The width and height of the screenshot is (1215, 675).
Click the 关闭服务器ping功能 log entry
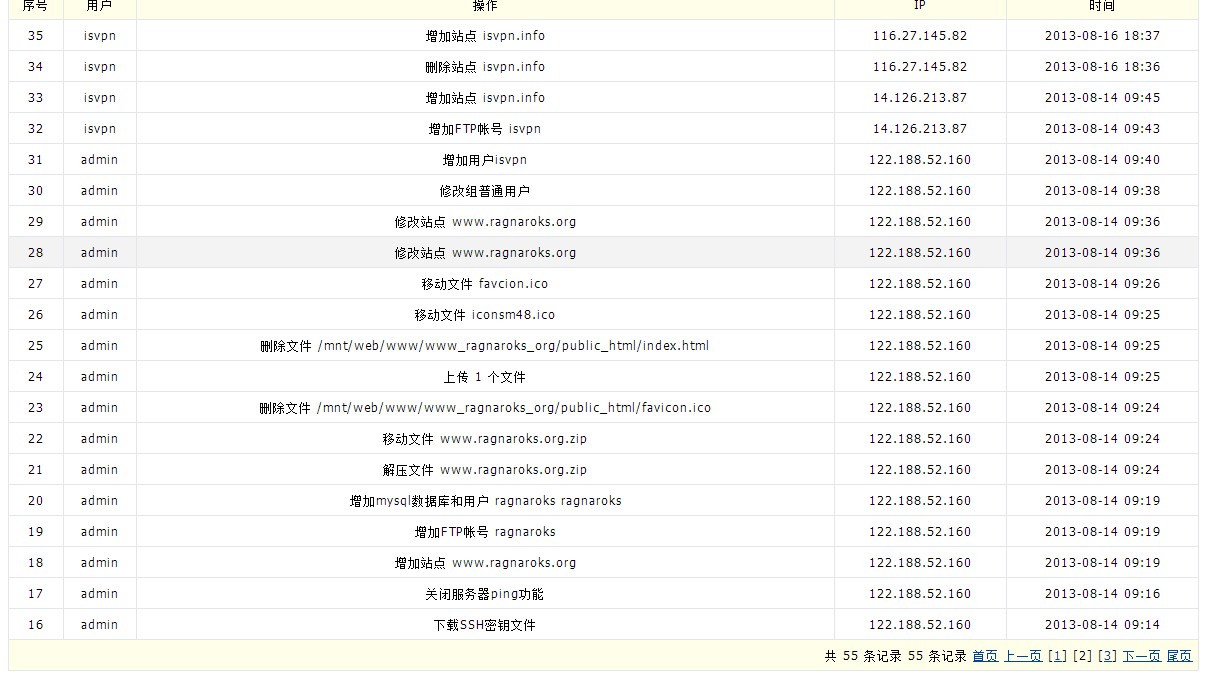pos(485,594)
